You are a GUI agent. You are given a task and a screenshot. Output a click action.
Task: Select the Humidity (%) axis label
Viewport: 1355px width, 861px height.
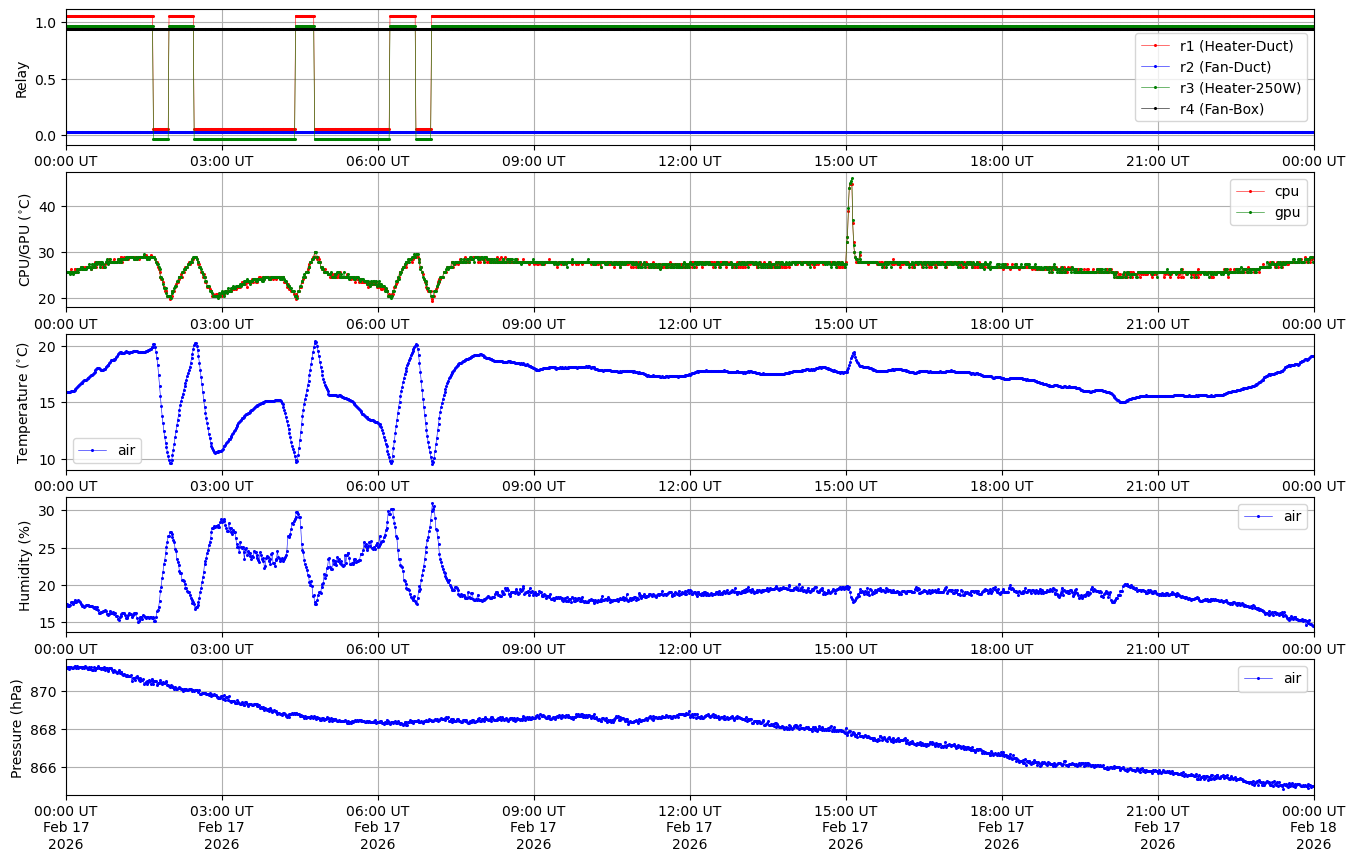pyautogui.click(x=24, y=565)
